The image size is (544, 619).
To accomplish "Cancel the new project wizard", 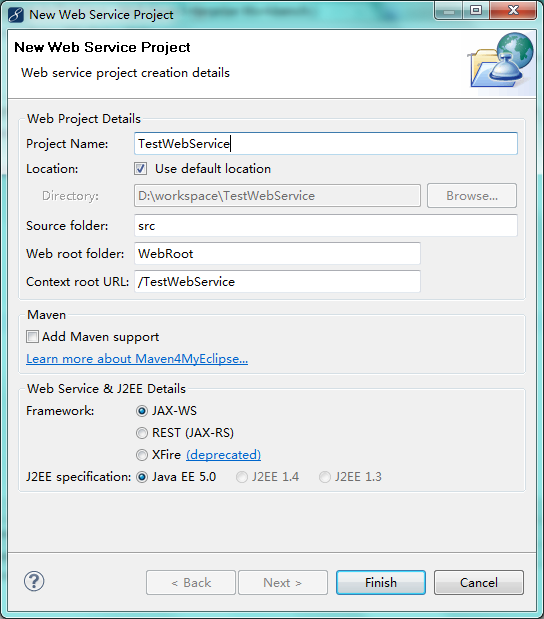I will coord(478,582).
